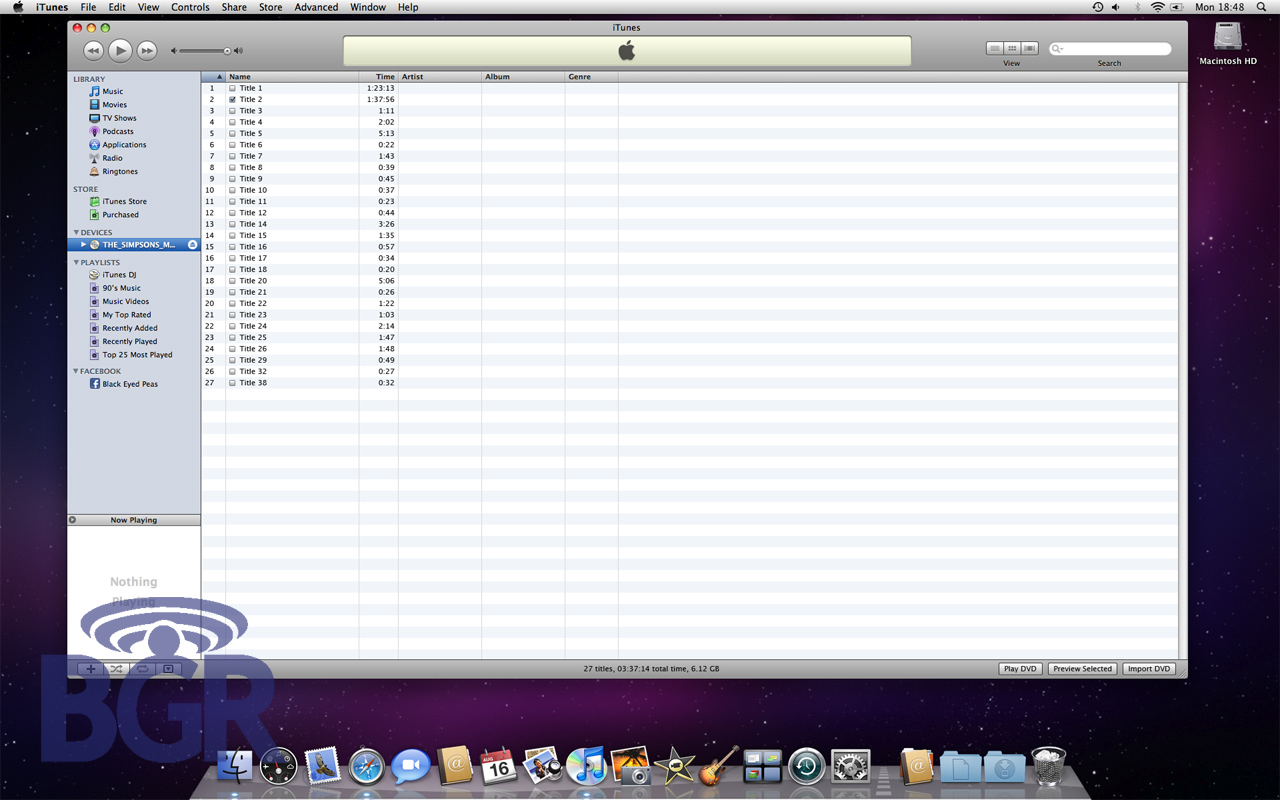Eject the THE_SIMPSONS DVD device
This screenshot has height=800, width=1280.
pos(192,245)
